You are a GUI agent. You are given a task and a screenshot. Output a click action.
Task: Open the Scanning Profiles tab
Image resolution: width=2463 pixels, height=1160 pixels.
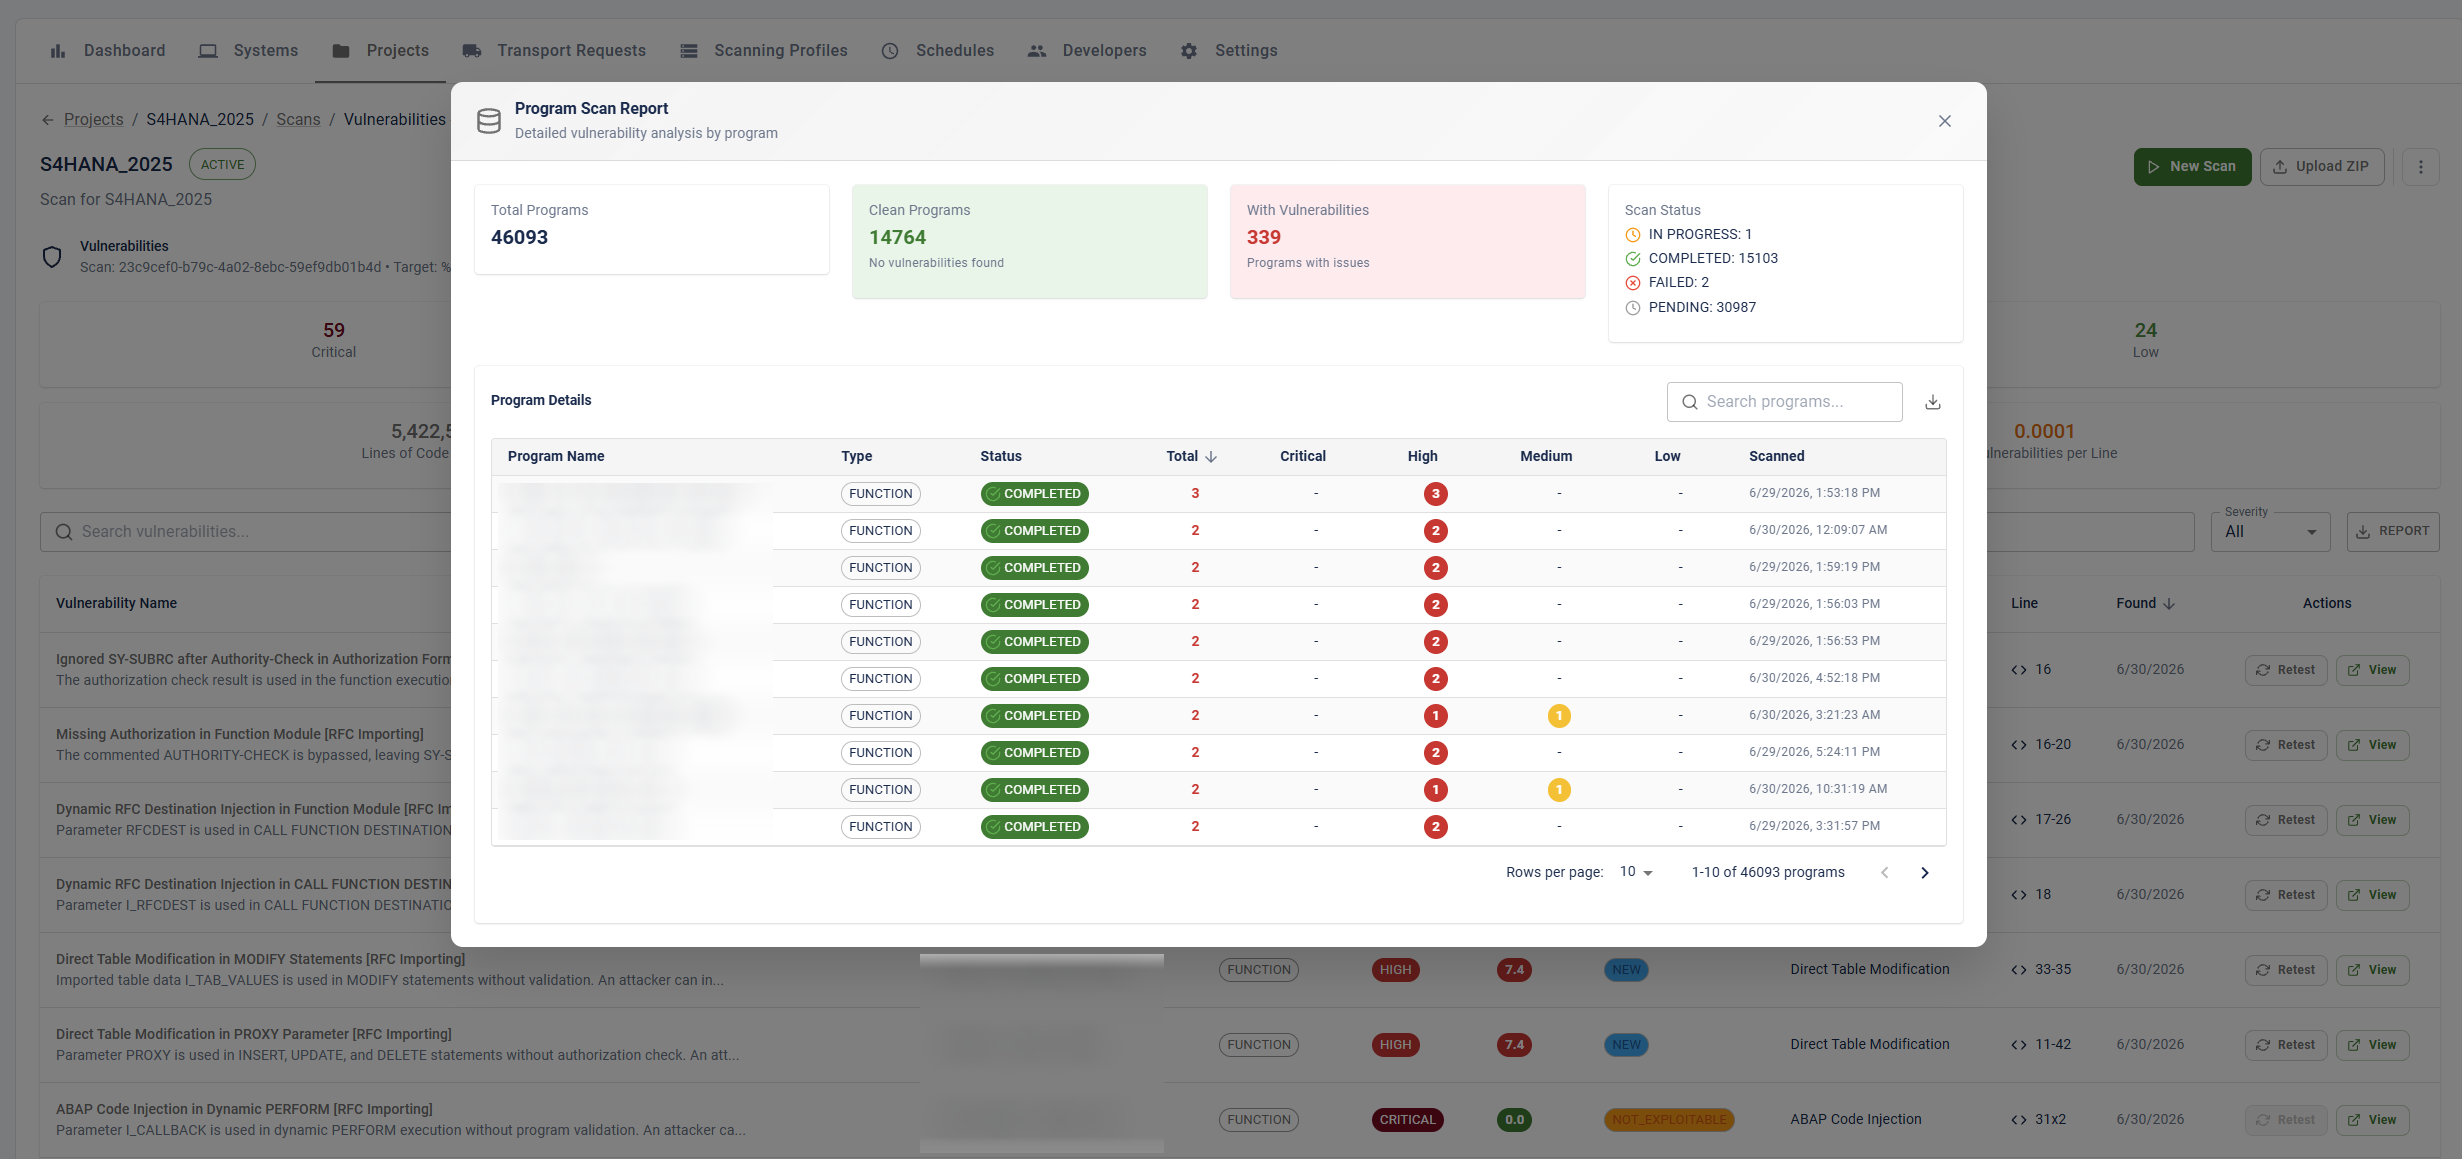tap(763, 51)
